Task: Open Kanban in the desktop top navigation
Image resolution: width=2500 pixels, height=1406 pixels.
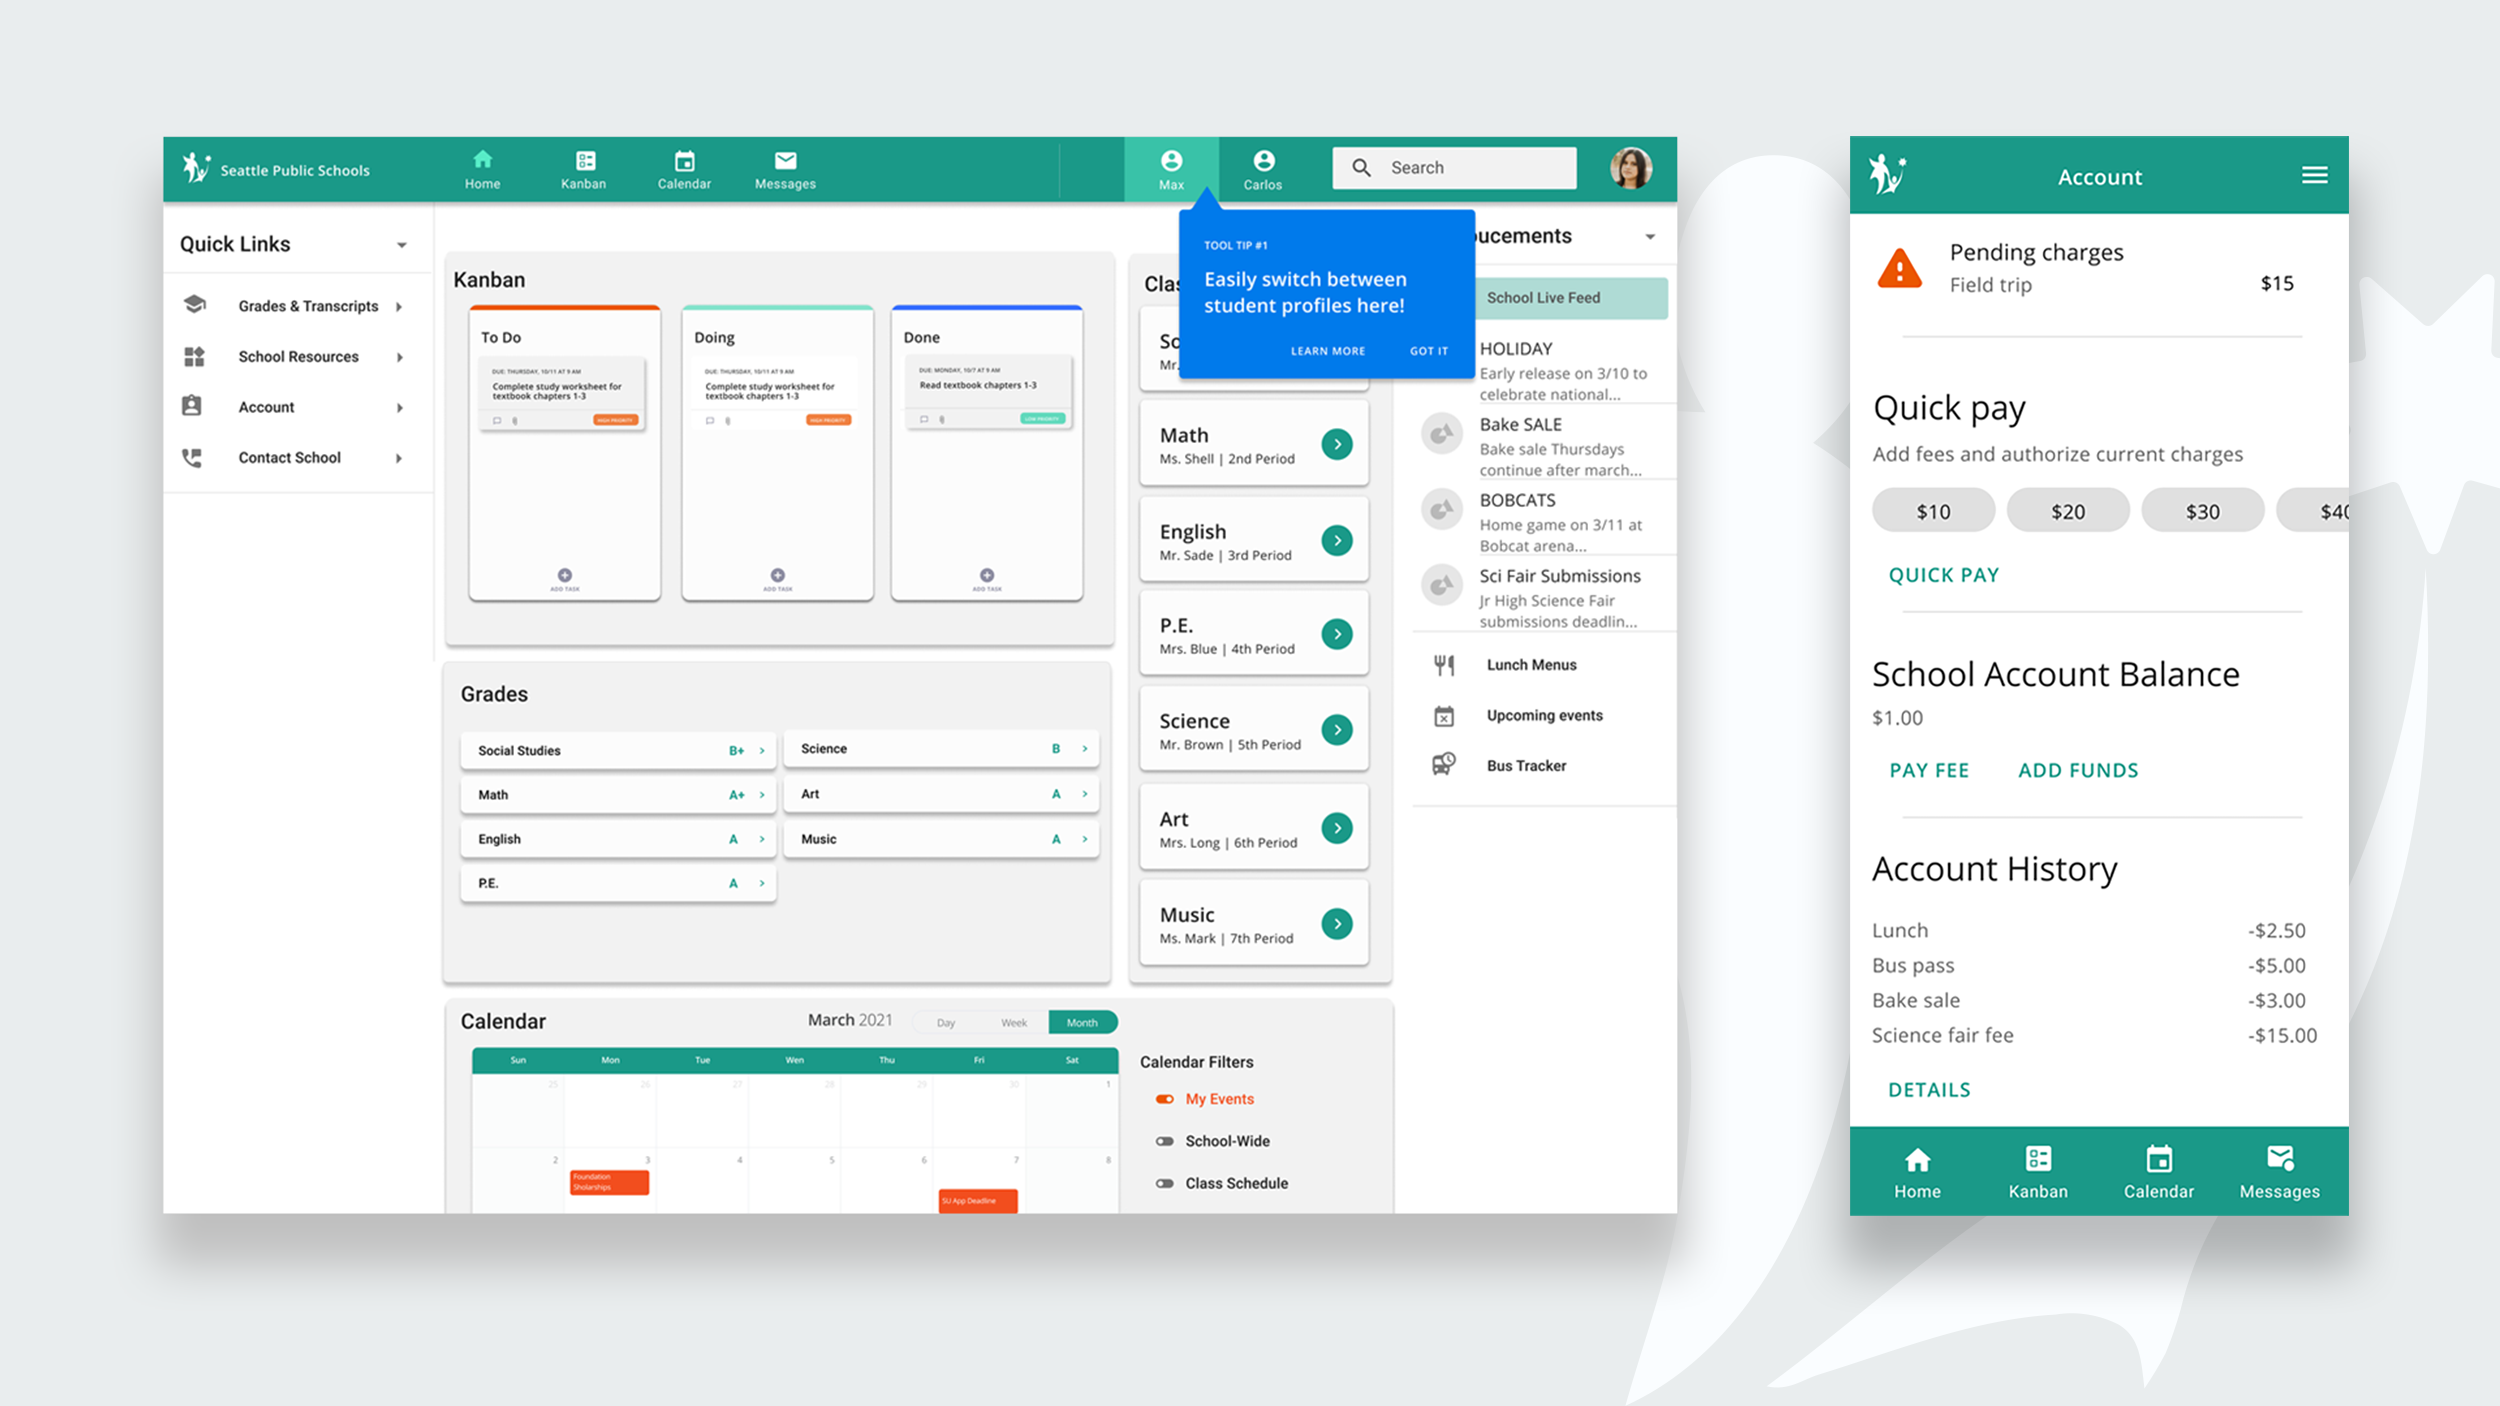Action: (584, 170)
